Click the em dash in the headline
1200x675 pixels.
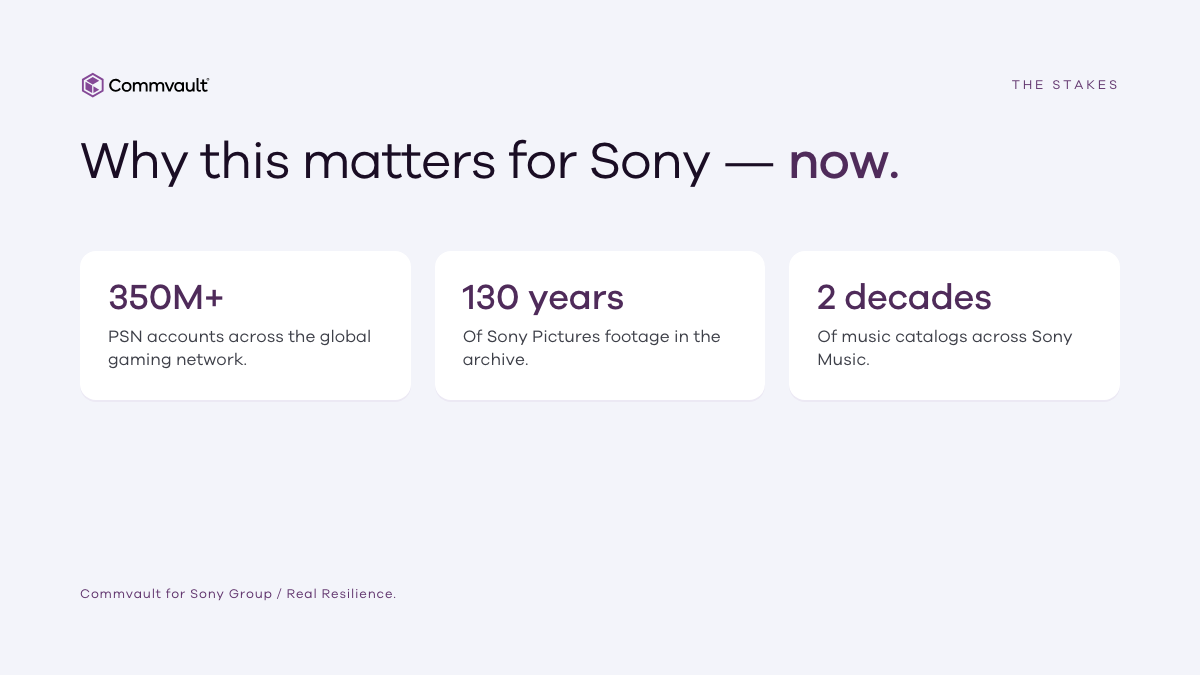click(749, 163)
